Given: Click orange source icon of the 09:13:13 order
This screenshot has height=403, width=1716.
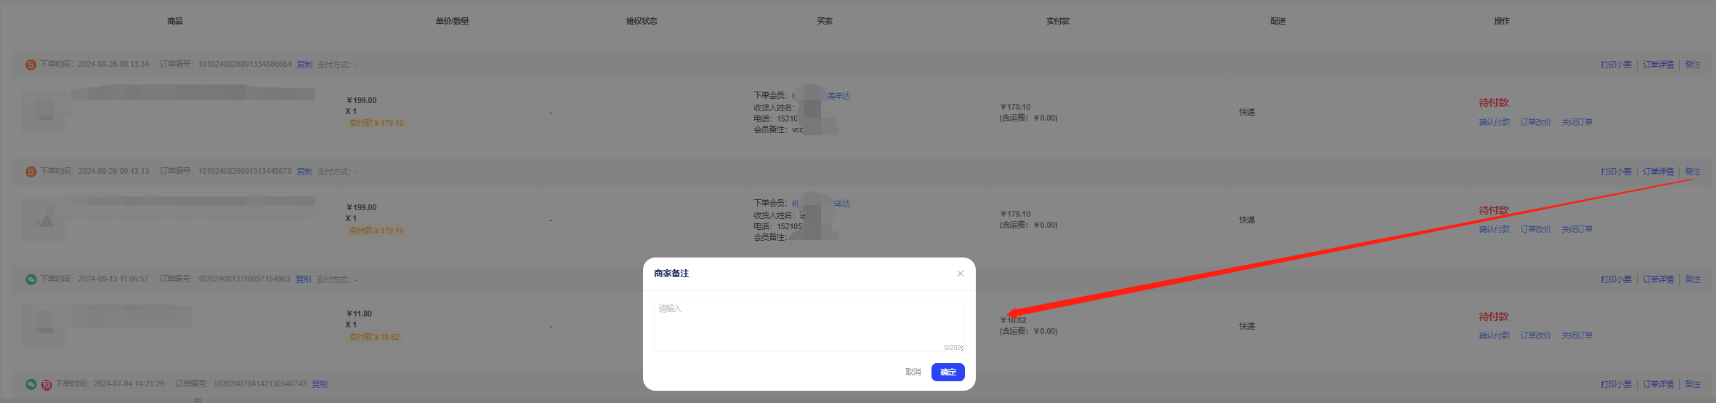Looking at the screenshot, I should [x=31, y=172].
